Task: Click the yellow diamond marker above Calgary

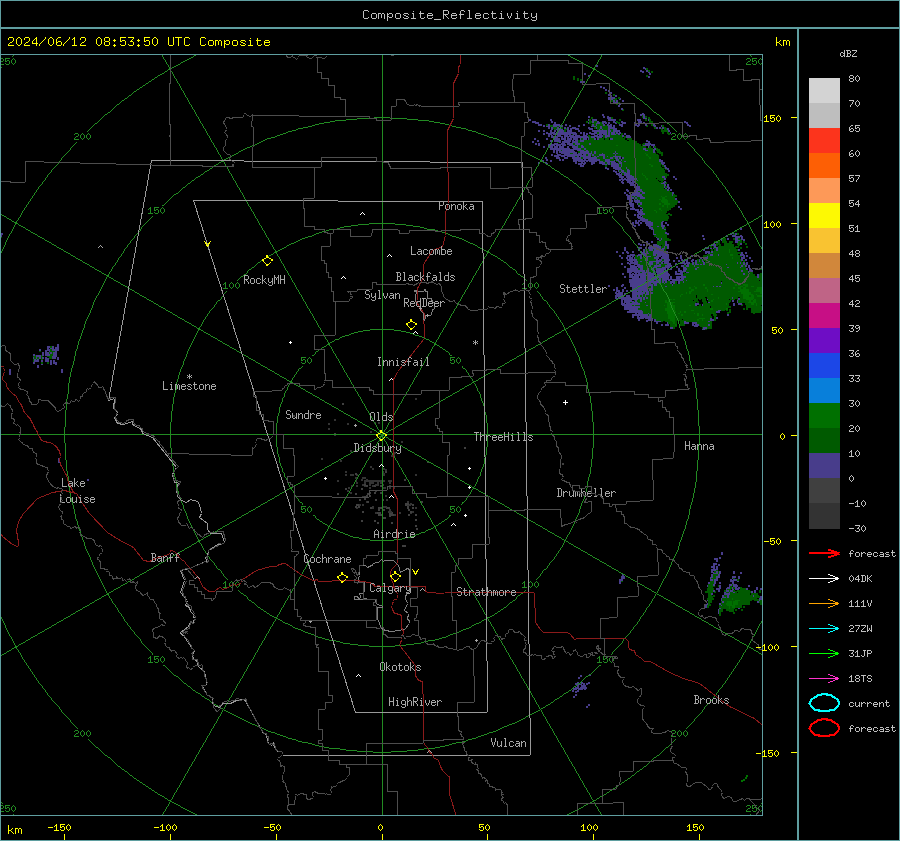Action: coord(395,576)
